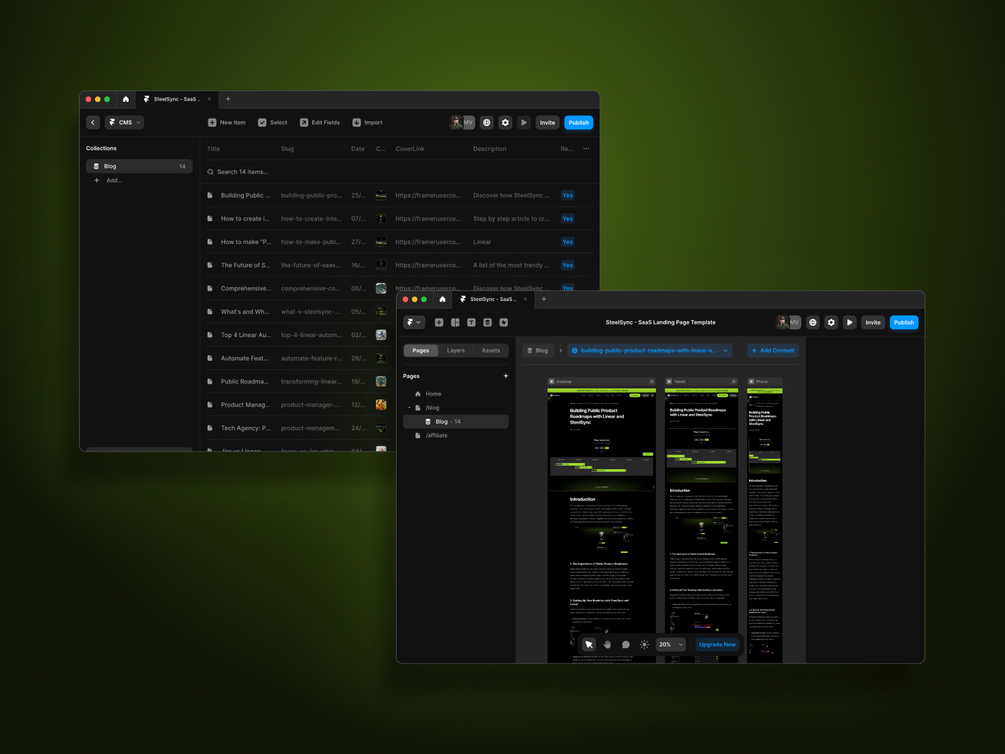Click the Insert plus tool in editor
The image size is (1005, 754).
(439, 323)
